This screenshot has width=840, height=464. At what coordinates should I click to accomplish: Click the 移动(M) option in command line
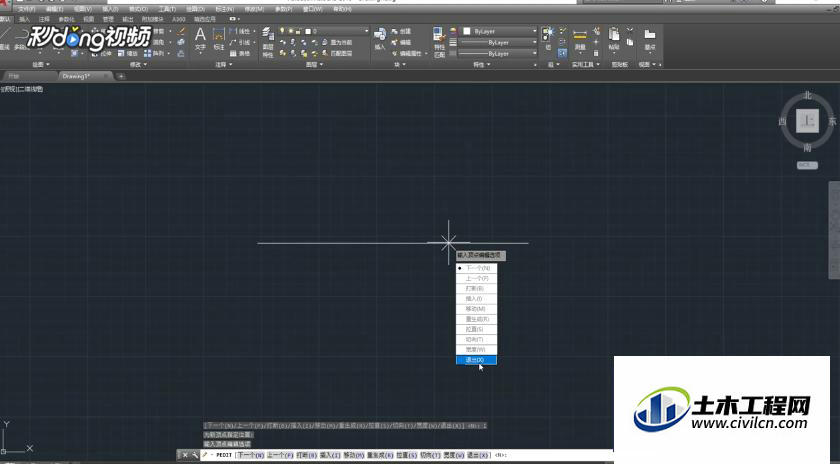tap(354, 455)
